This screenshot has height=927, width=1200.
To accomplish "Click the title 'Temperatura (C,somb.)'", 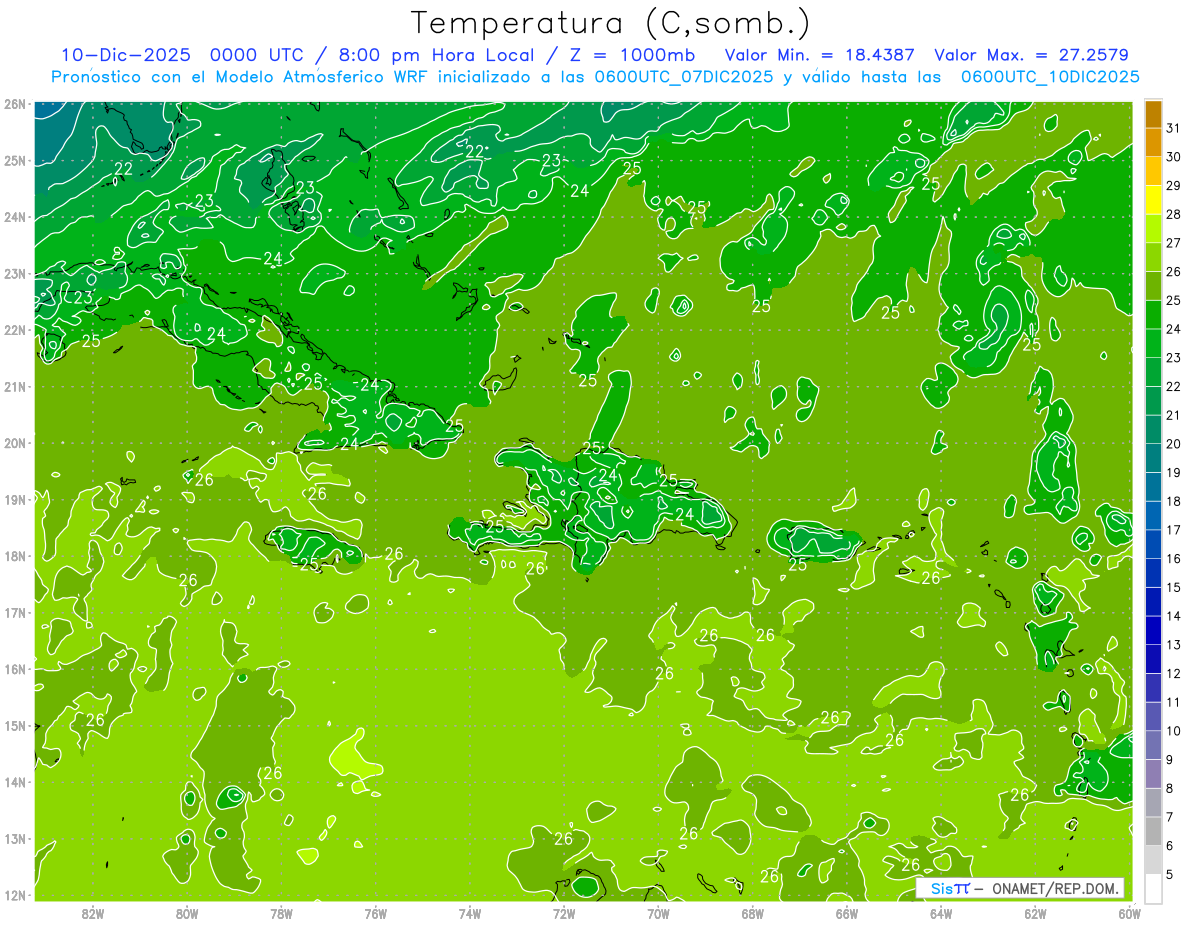I will pyautogui.click(x=611, y=23).
